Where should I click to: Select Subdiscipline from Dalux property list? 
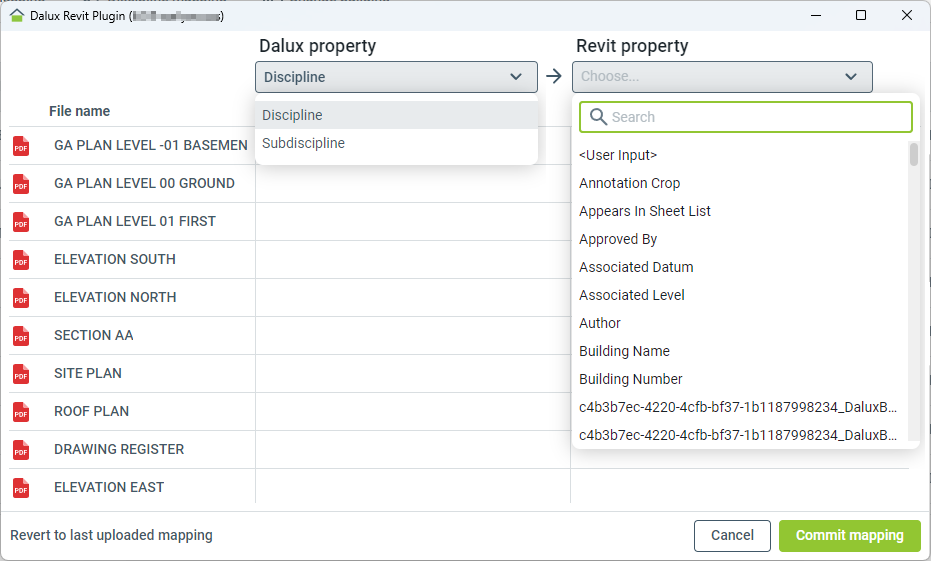304,144
